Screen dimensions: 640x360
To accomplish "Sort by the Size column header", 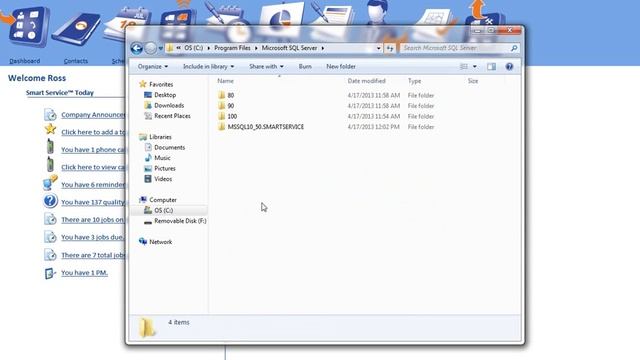I will click(473, 81).
